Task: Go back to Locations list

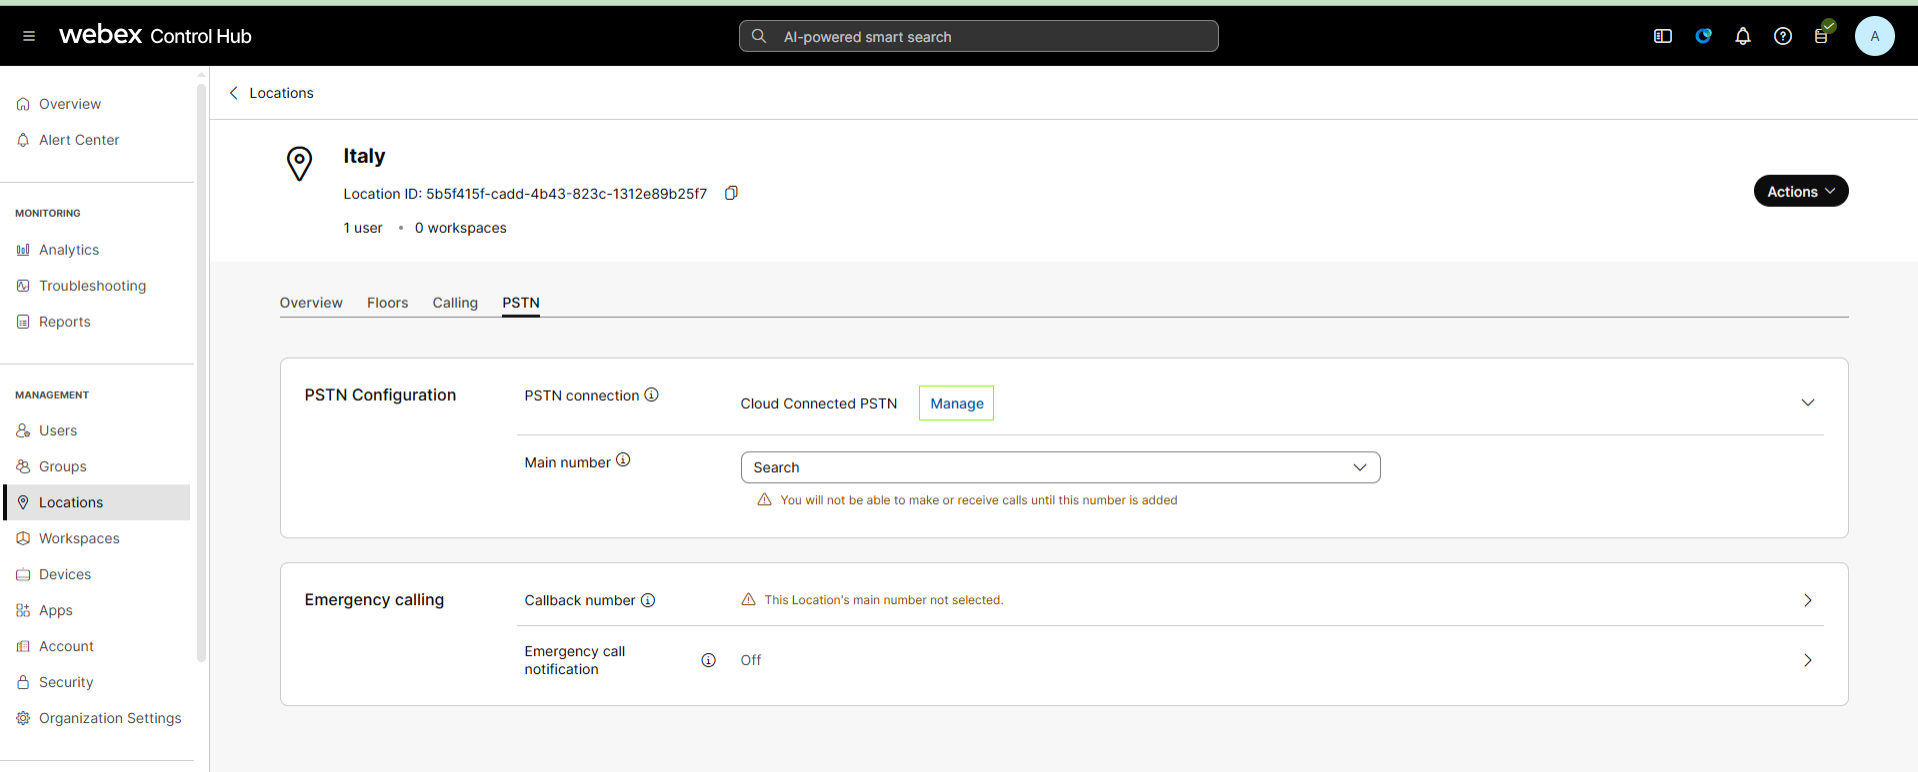Action: 272,93
